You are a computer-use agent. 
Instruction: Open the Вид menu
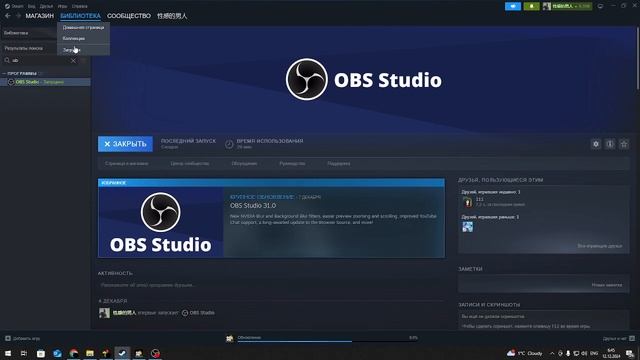click(x=31, y=6)
